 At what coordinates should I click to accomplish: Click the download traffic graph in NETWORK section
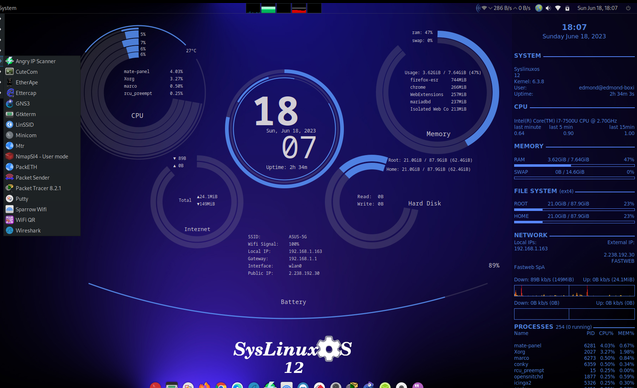coord(574,290)
